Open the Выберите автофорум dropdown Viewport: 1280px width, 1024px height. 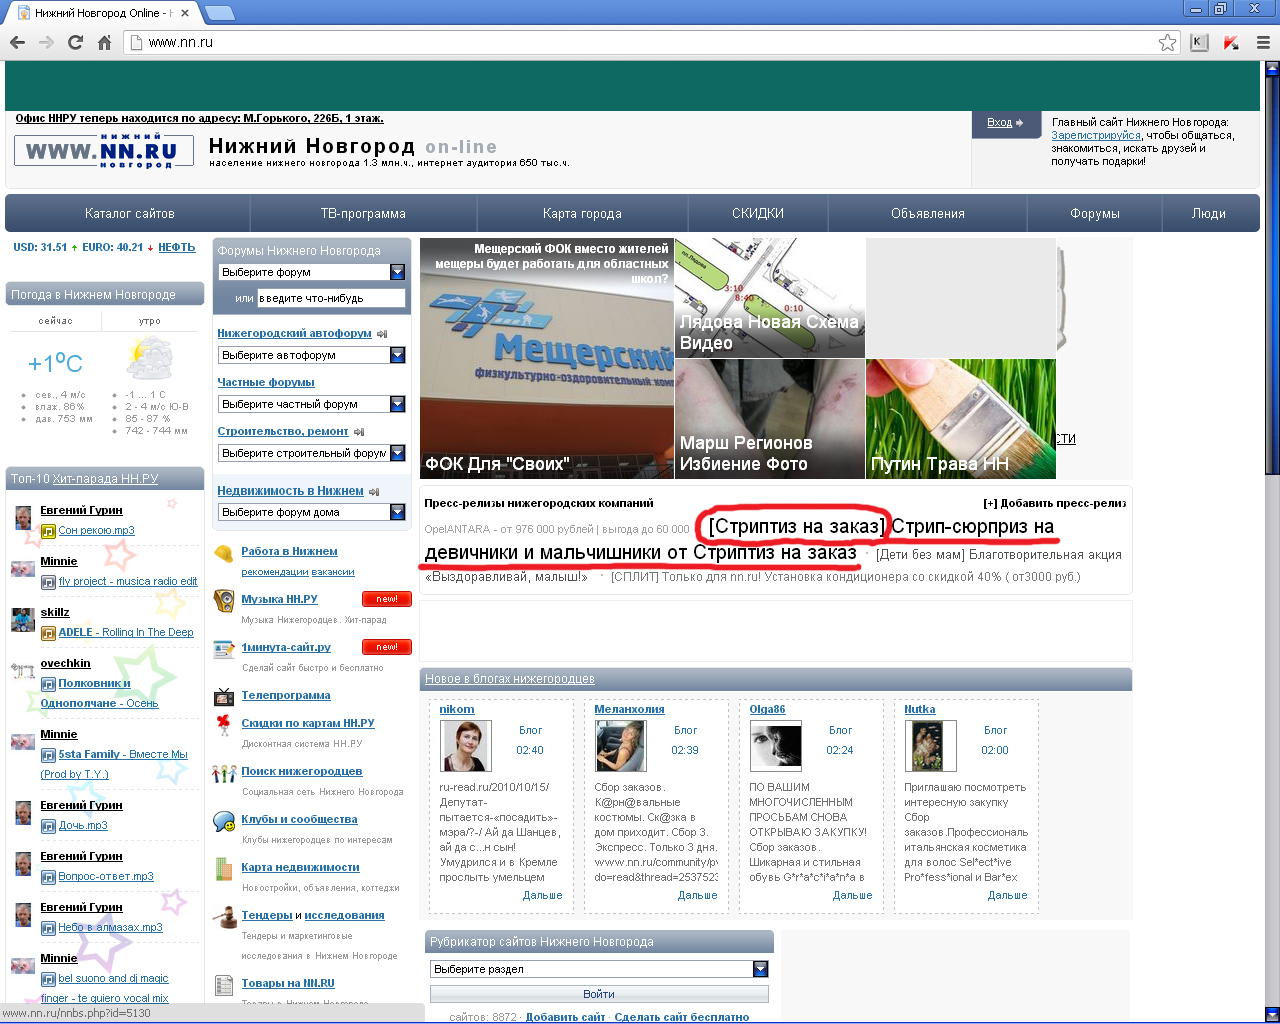(311, 355)
